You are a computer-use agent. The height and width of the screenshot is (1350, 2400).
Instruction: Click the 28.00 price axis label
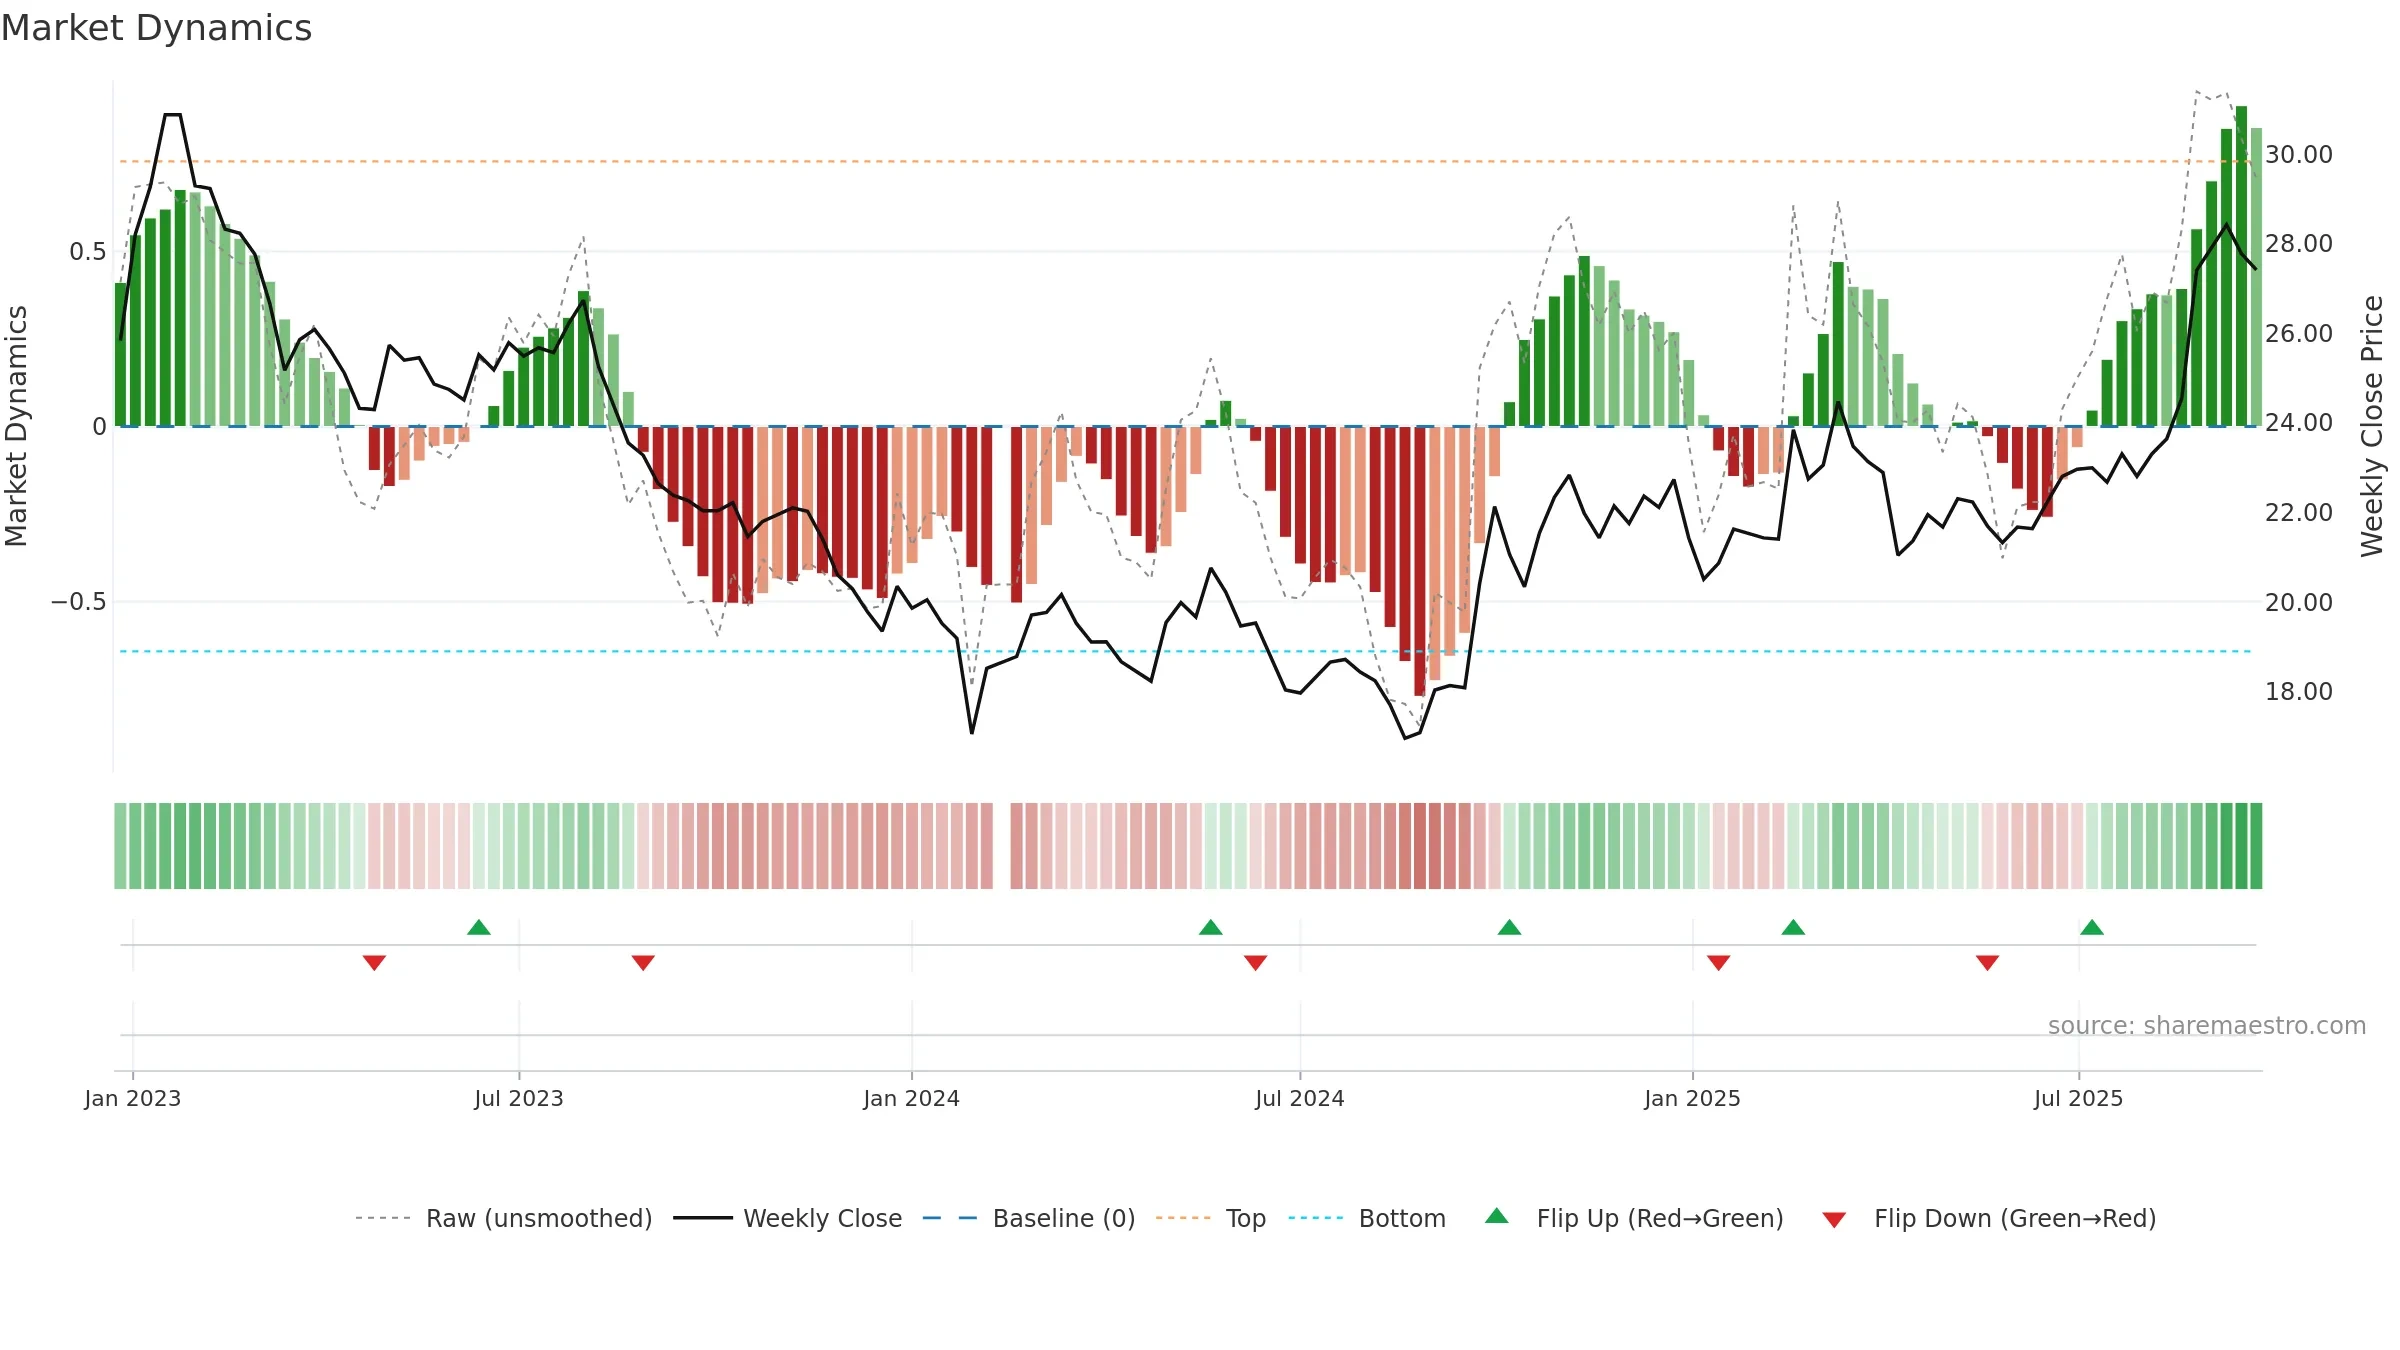pos(2299,243)
